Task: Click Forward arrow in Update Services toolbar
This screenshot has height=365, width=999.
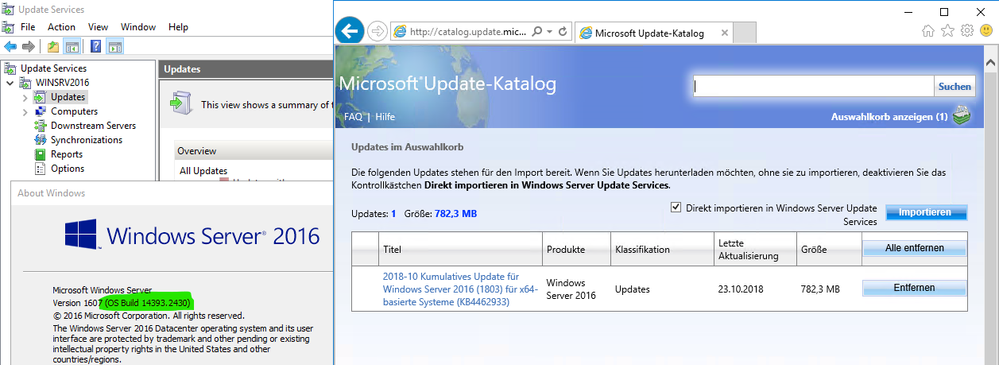Action: (28, 47)
